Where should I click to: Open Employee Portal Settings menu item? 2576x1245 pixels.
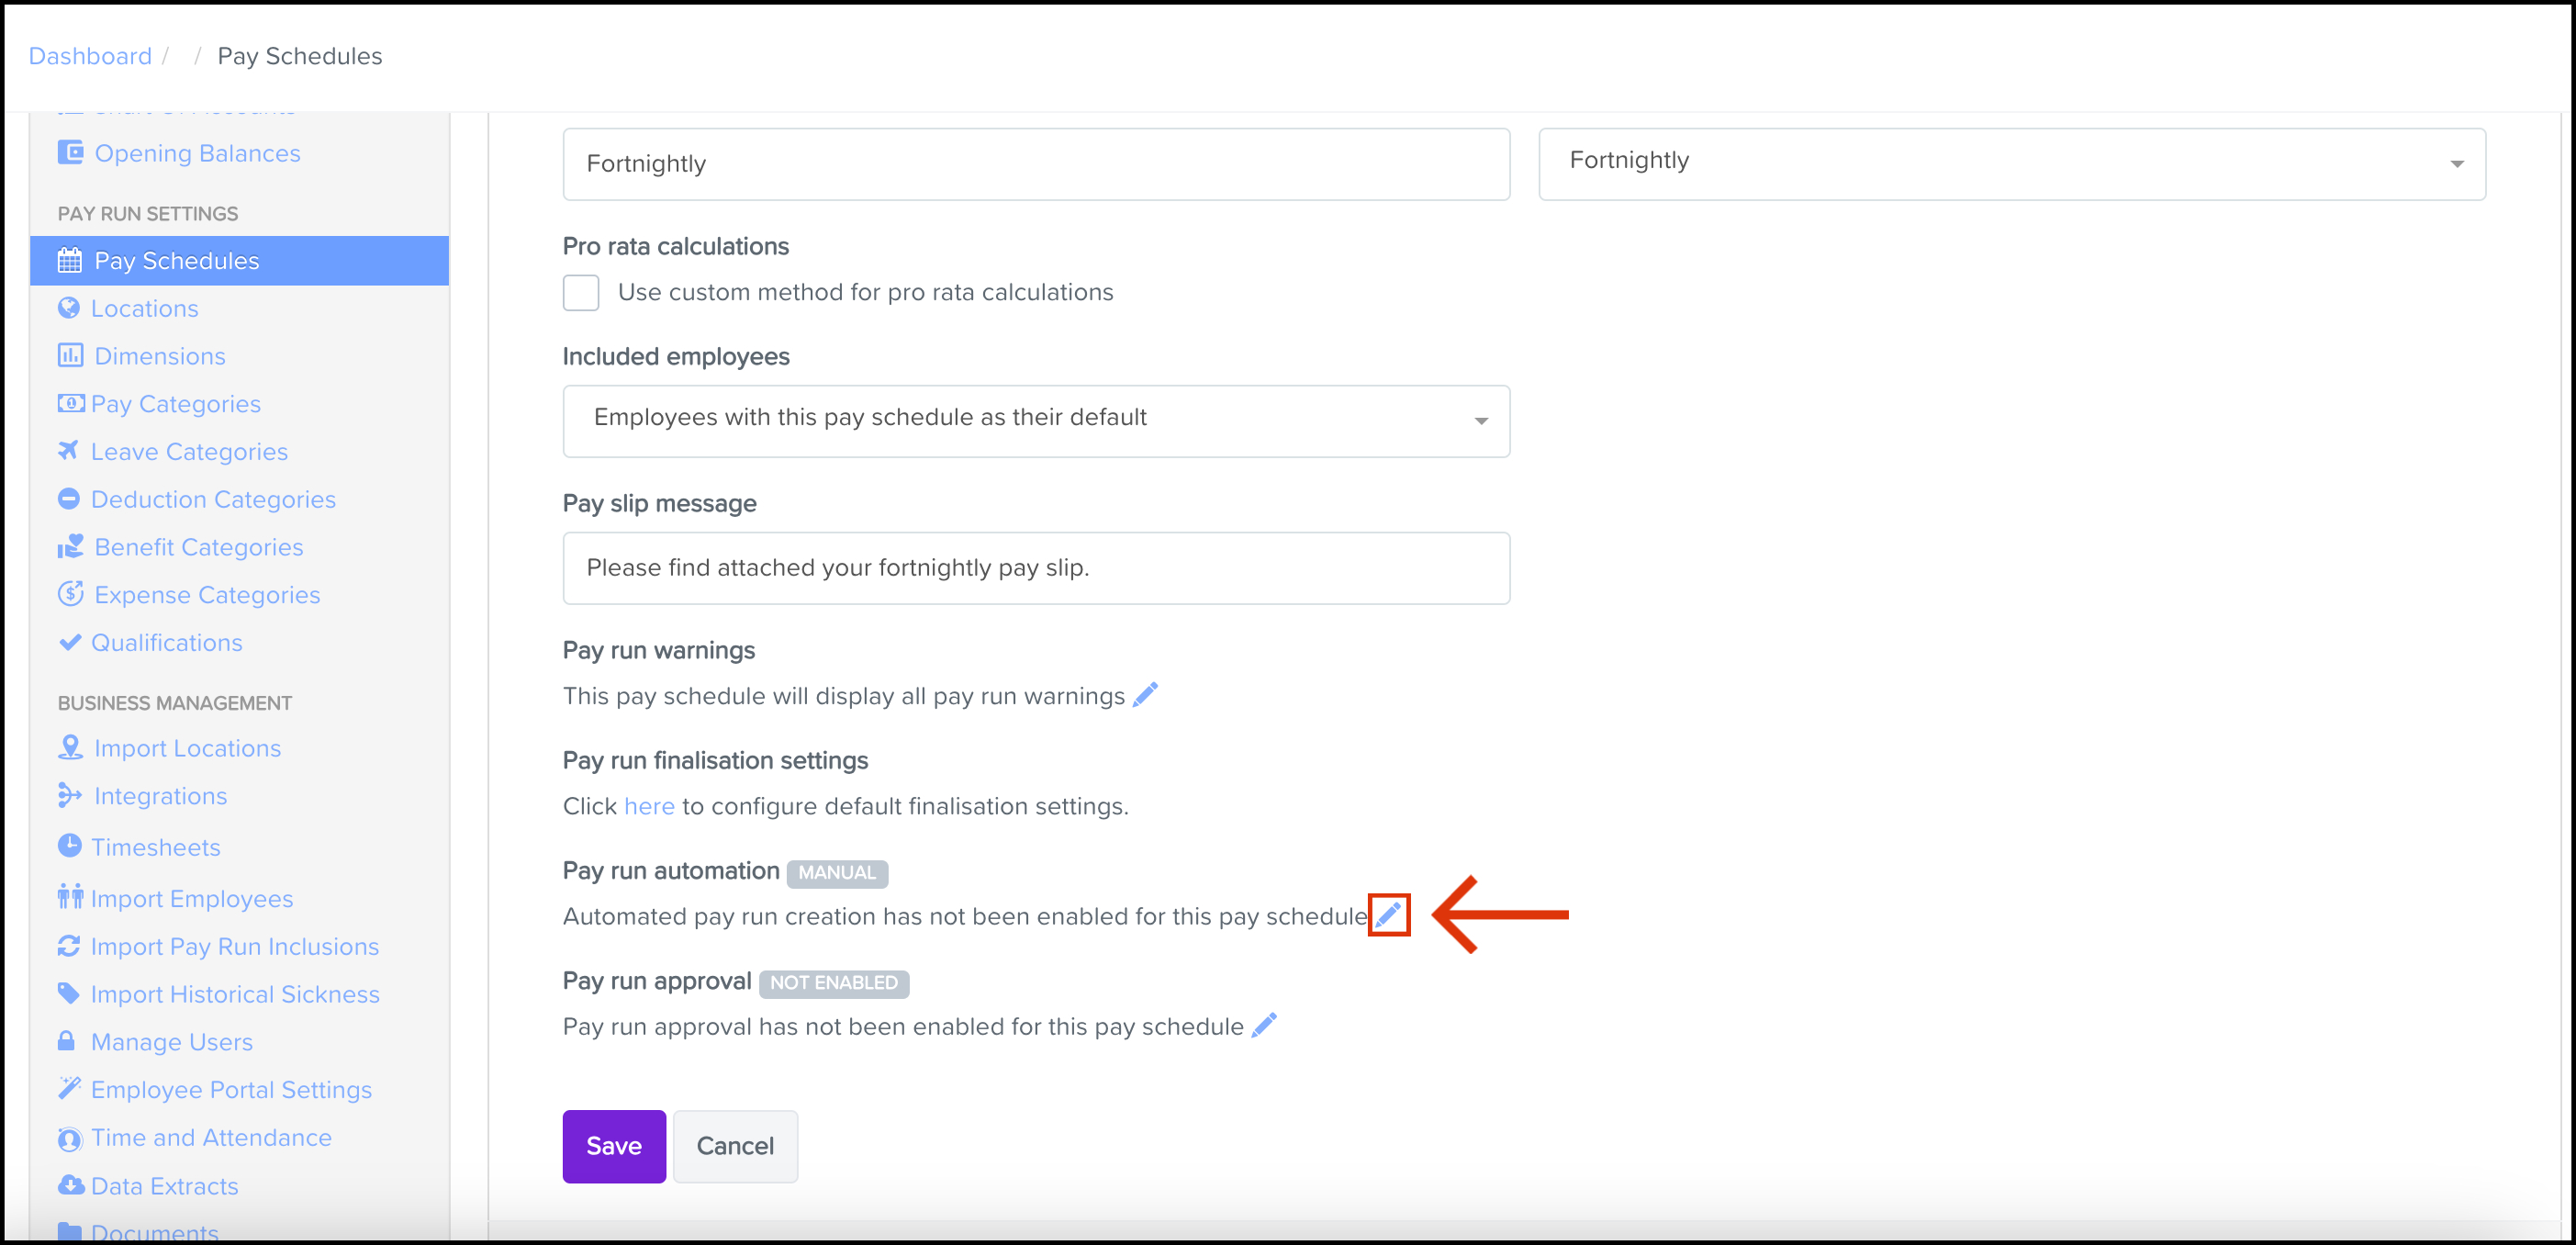coord(231,1089)
